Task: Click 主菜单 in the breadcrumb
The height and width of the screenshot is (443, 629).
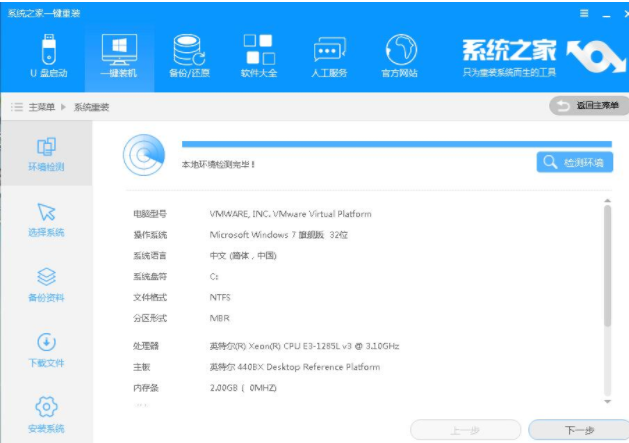Action: click(40, 106)
